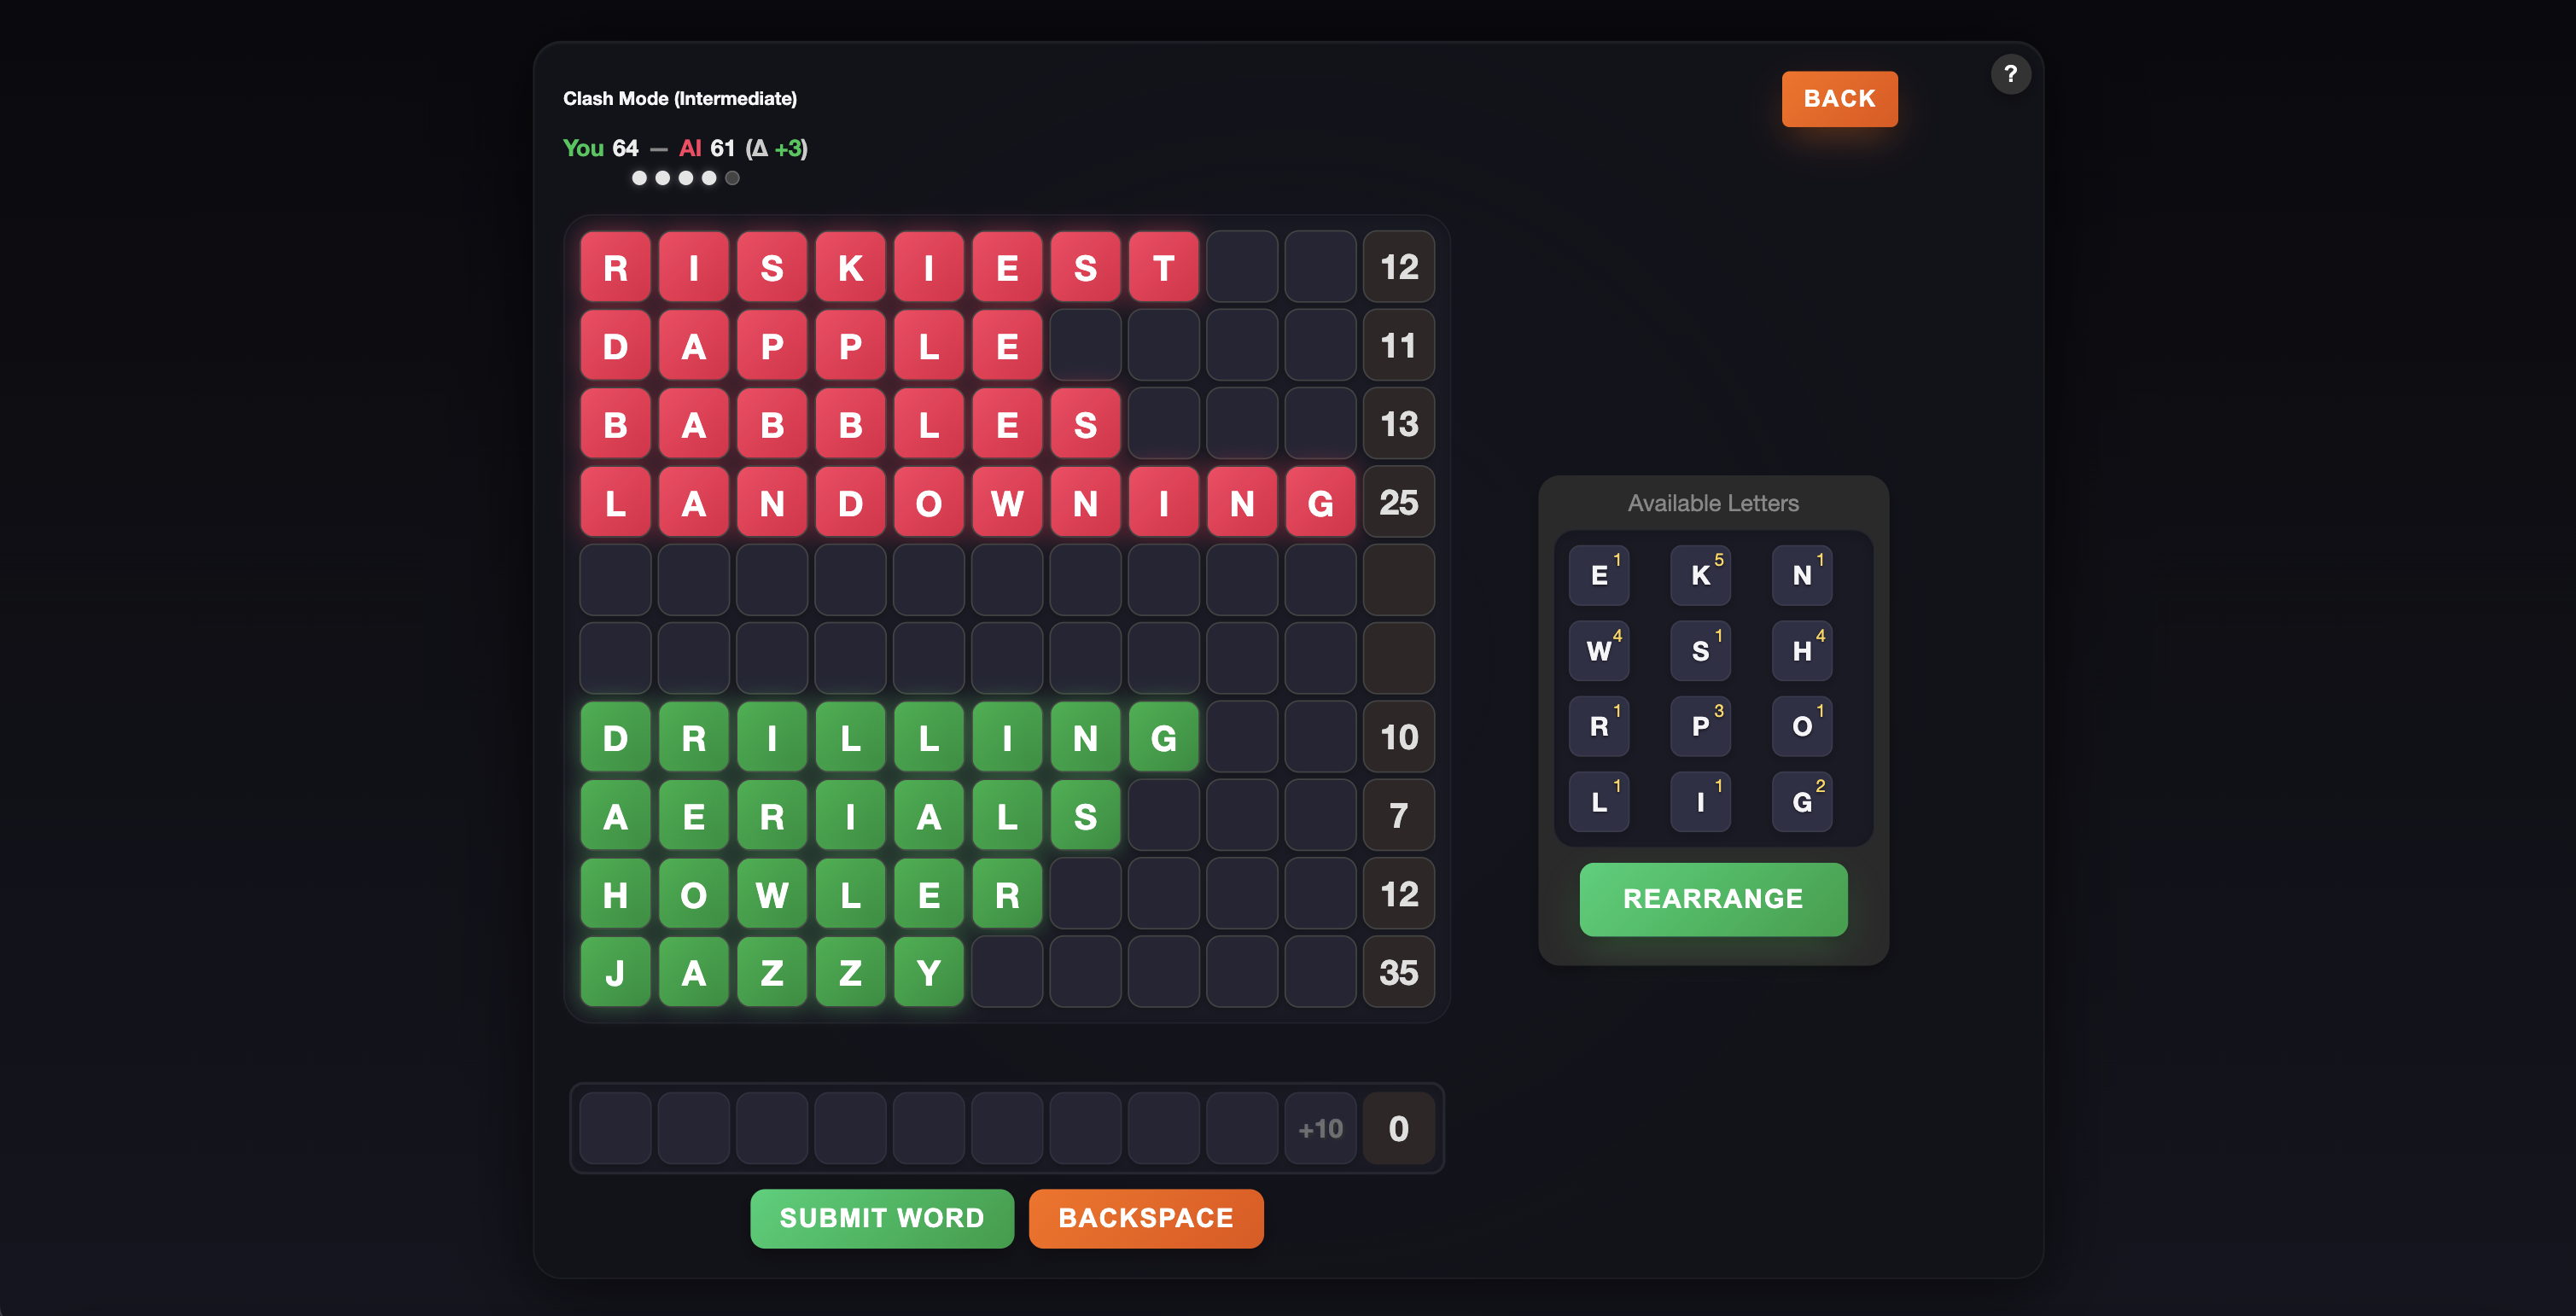Click the fifth round indicator dot

732,178
